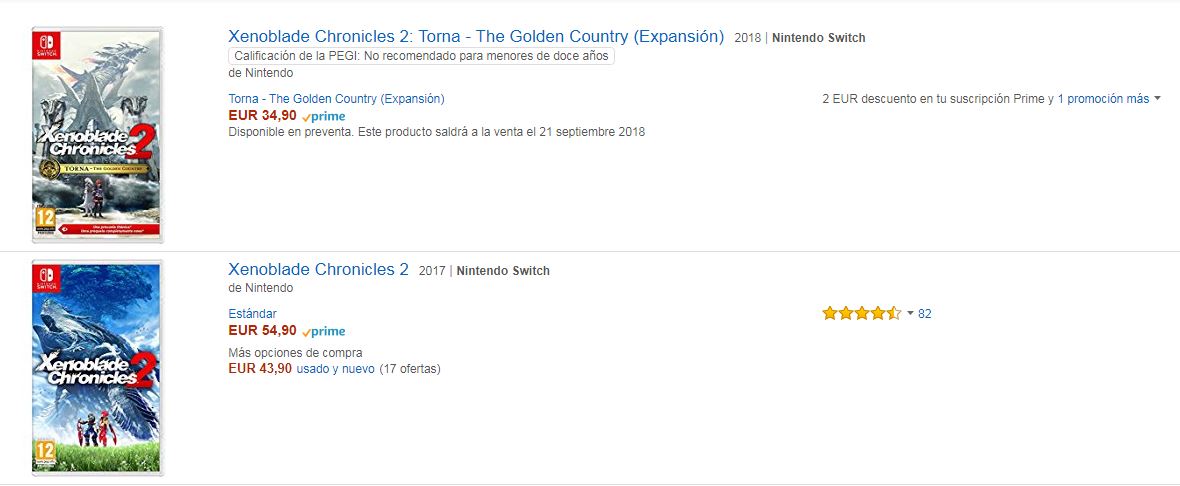Expand the promotions dropdown arrow
The height and width of the screenshot is (486, 1180).
[x=1157, y=99]
